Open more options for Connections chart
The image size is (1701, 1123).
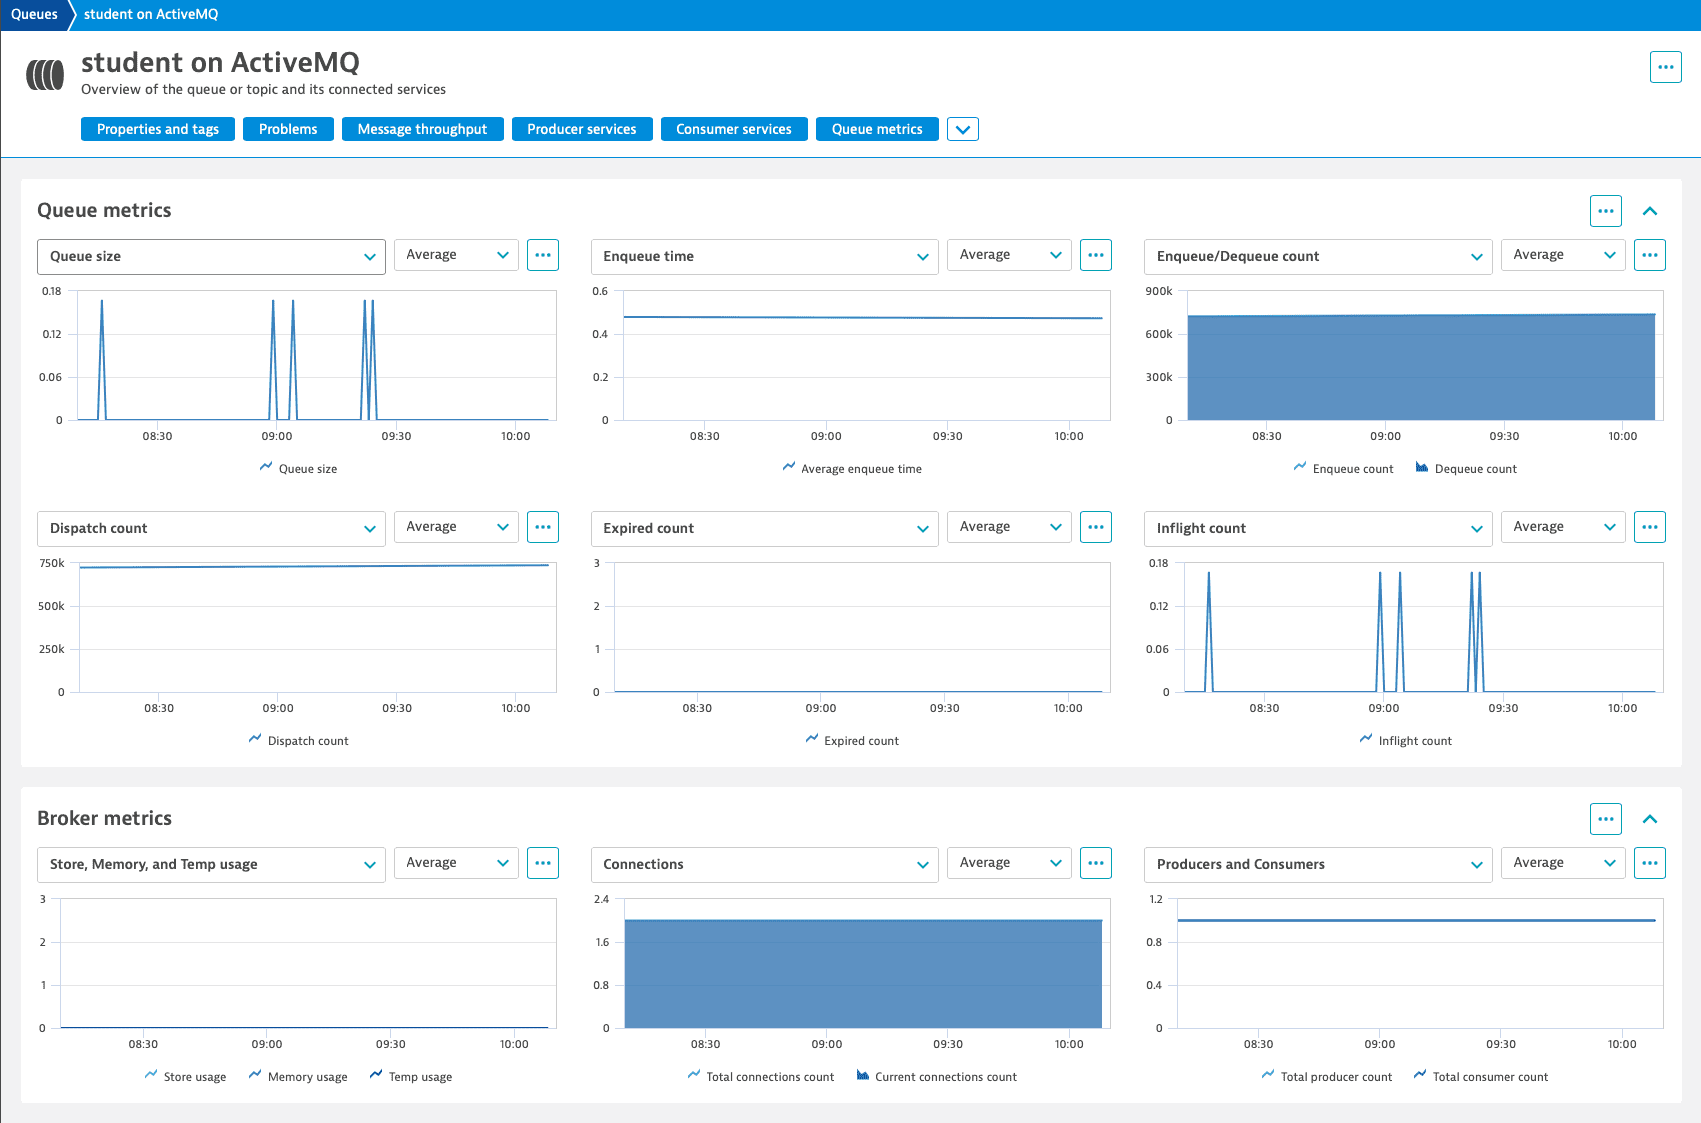click(1096, 863)
